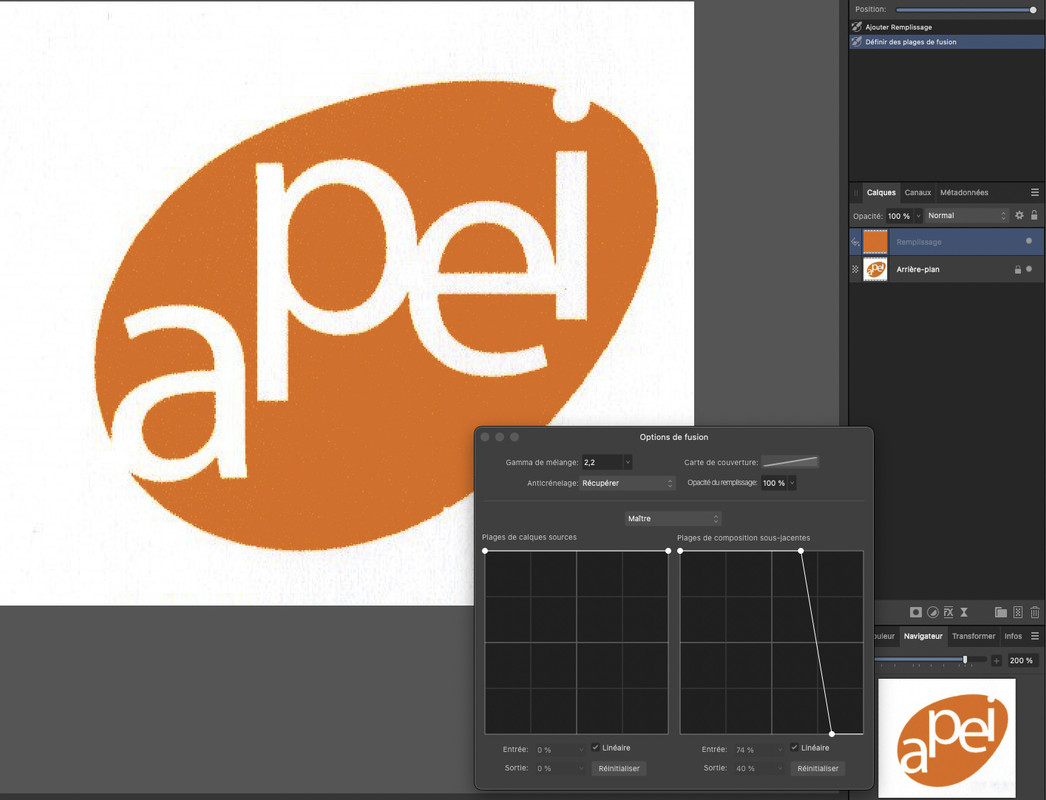This screenshot has height=800, width=1046.
Task: Click the lock icon on Arrière-plan layer
Action: point(1018,270)
